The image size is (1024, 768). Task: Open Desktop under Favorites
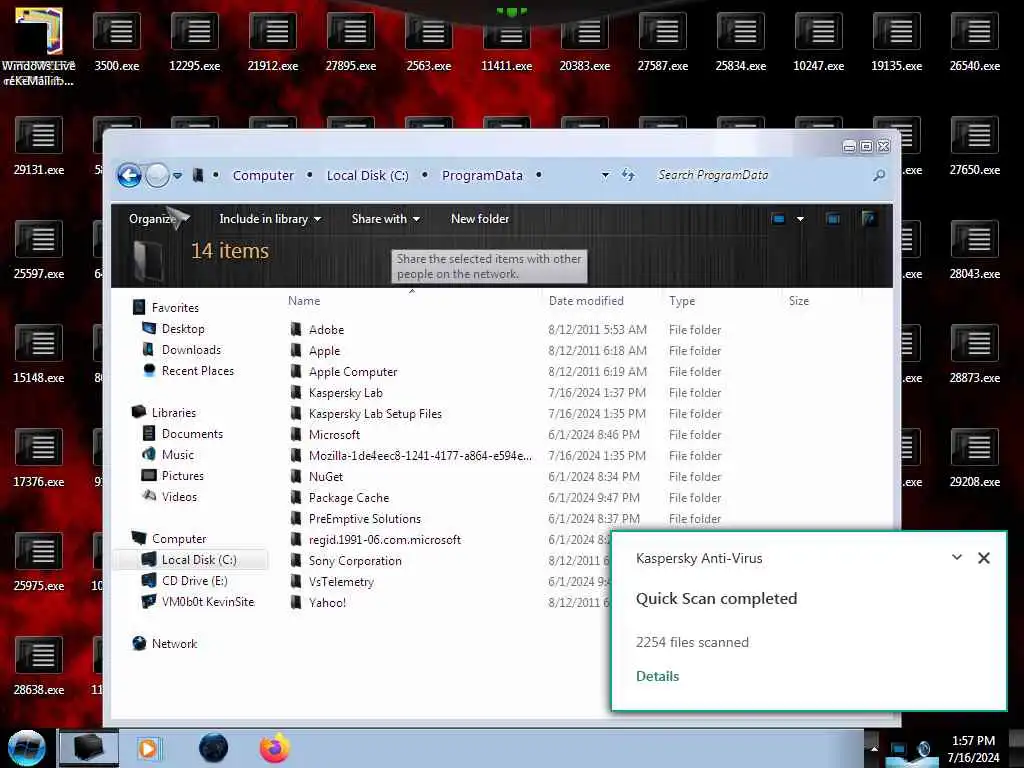pos(183,328)
